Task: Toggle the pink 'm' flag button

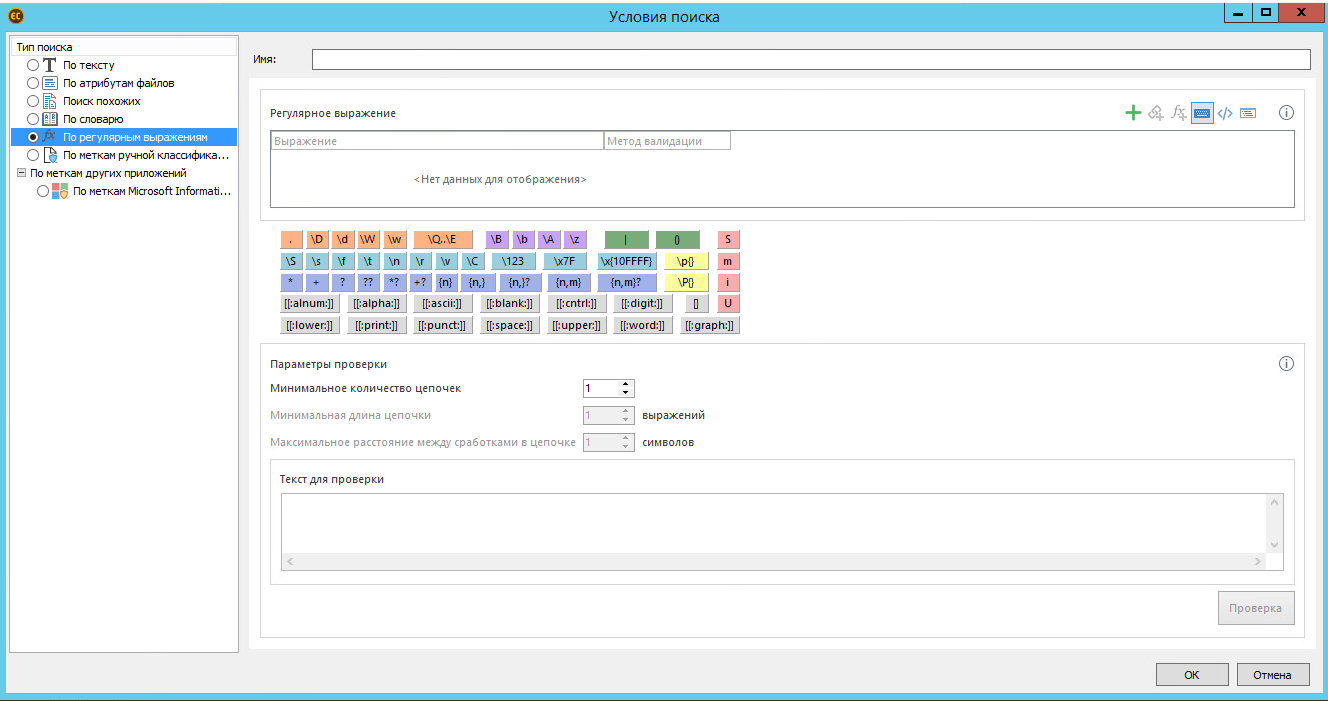Action: 728,261
